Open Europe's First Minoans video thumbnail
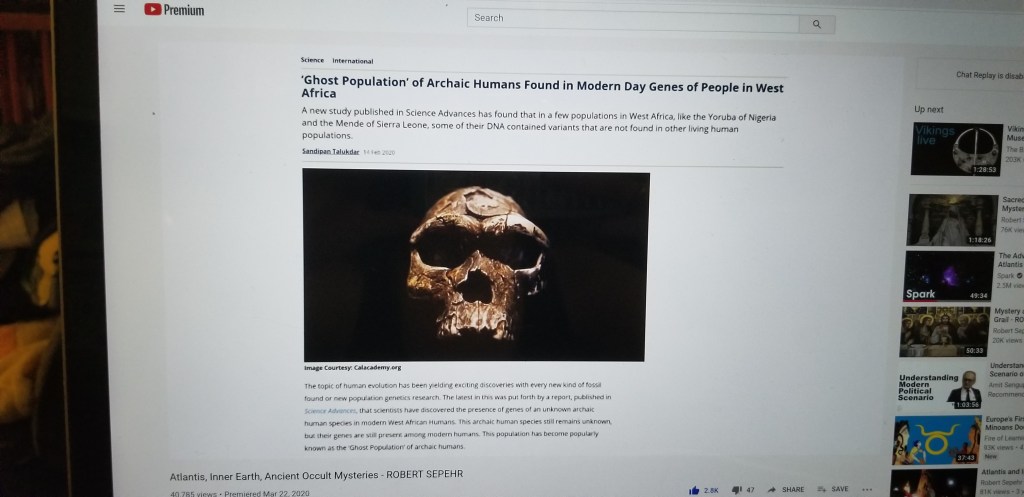The width and height of the screenshot is (1024, 497). tap(938, 440)
